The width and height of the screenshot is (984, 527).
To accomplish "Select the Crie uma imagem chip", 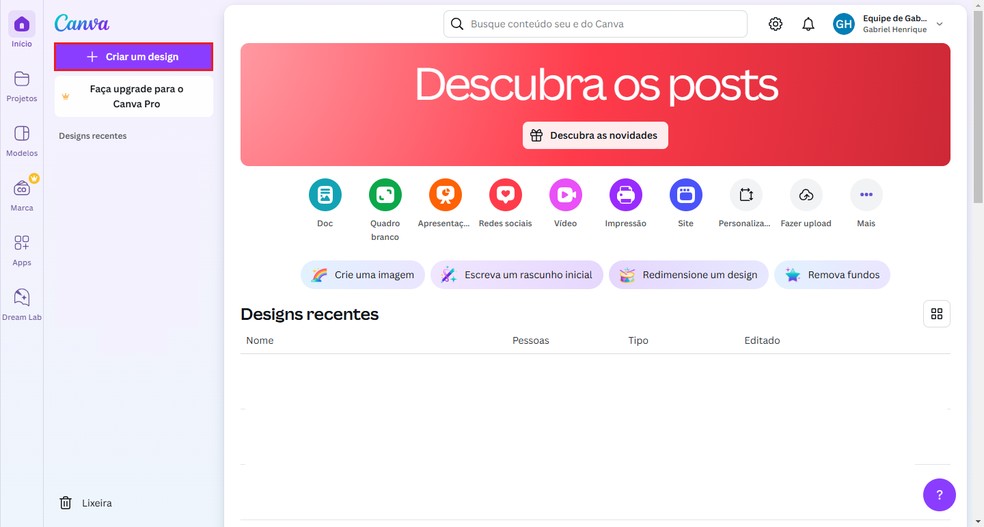I will pyautogui.click(x=363, y=275).
